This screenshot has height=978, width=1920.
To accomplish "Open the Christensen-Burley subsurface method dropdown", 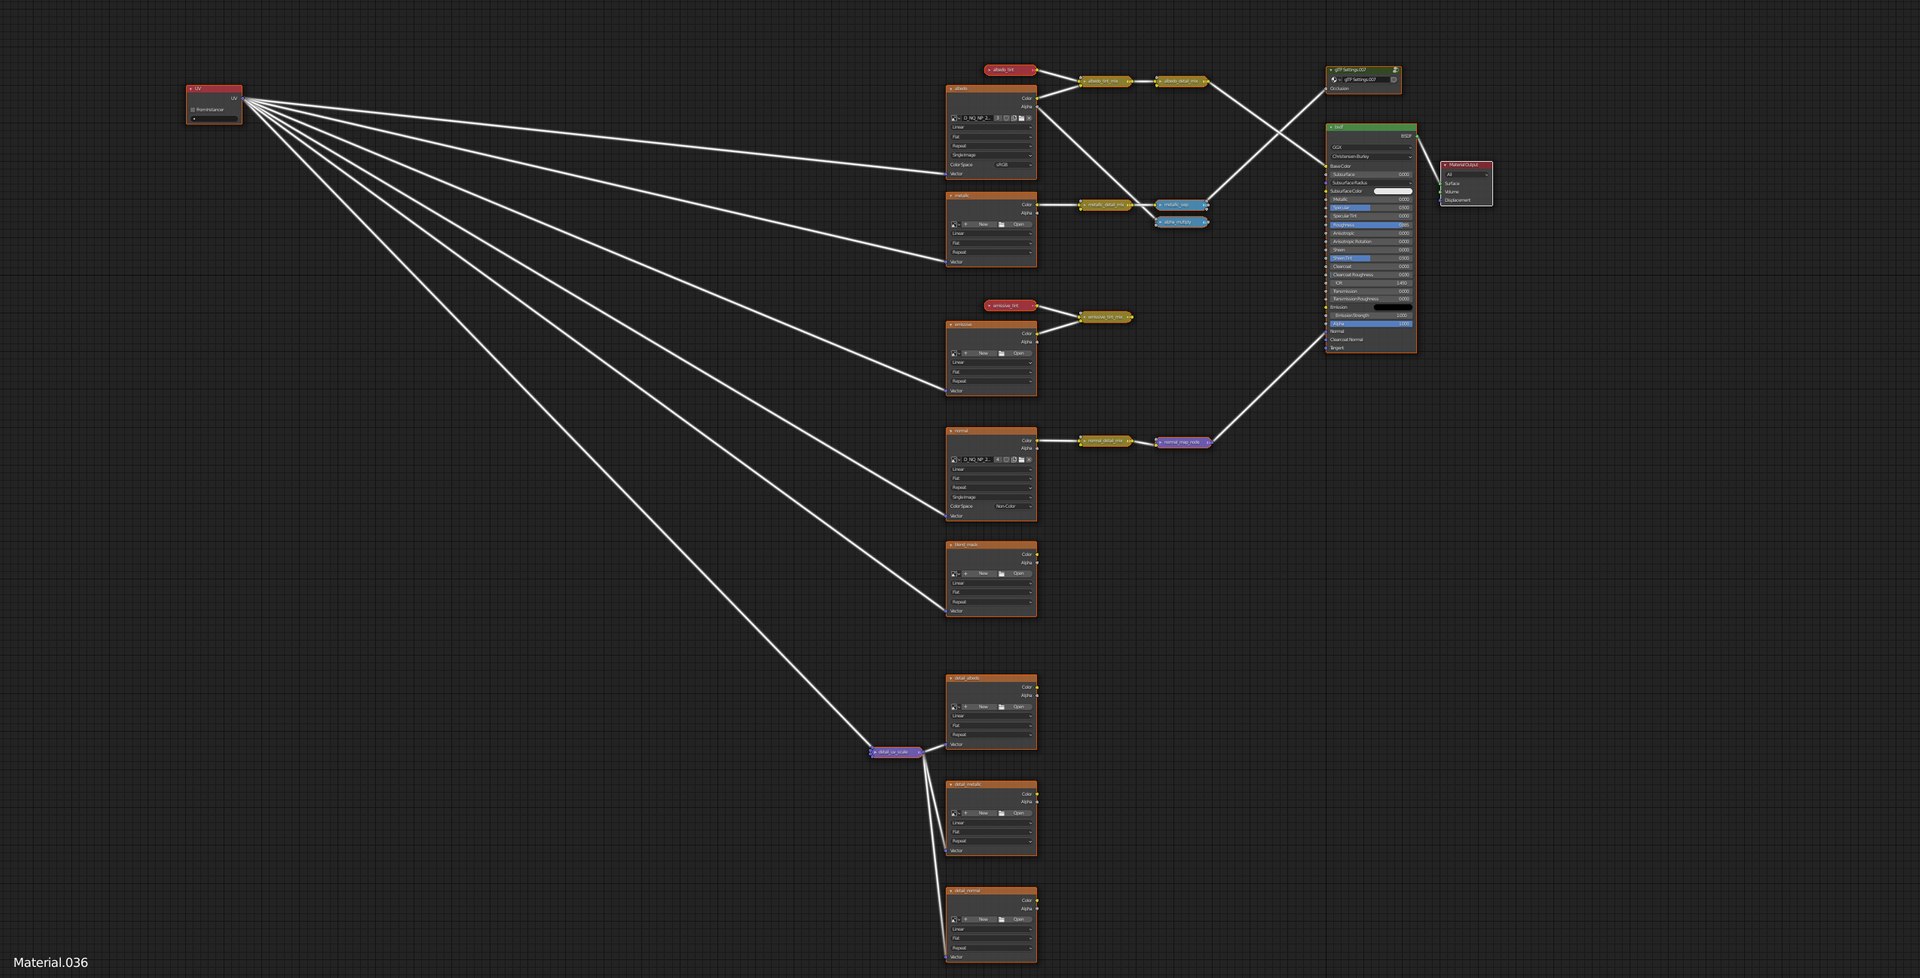I will 1371,156.
